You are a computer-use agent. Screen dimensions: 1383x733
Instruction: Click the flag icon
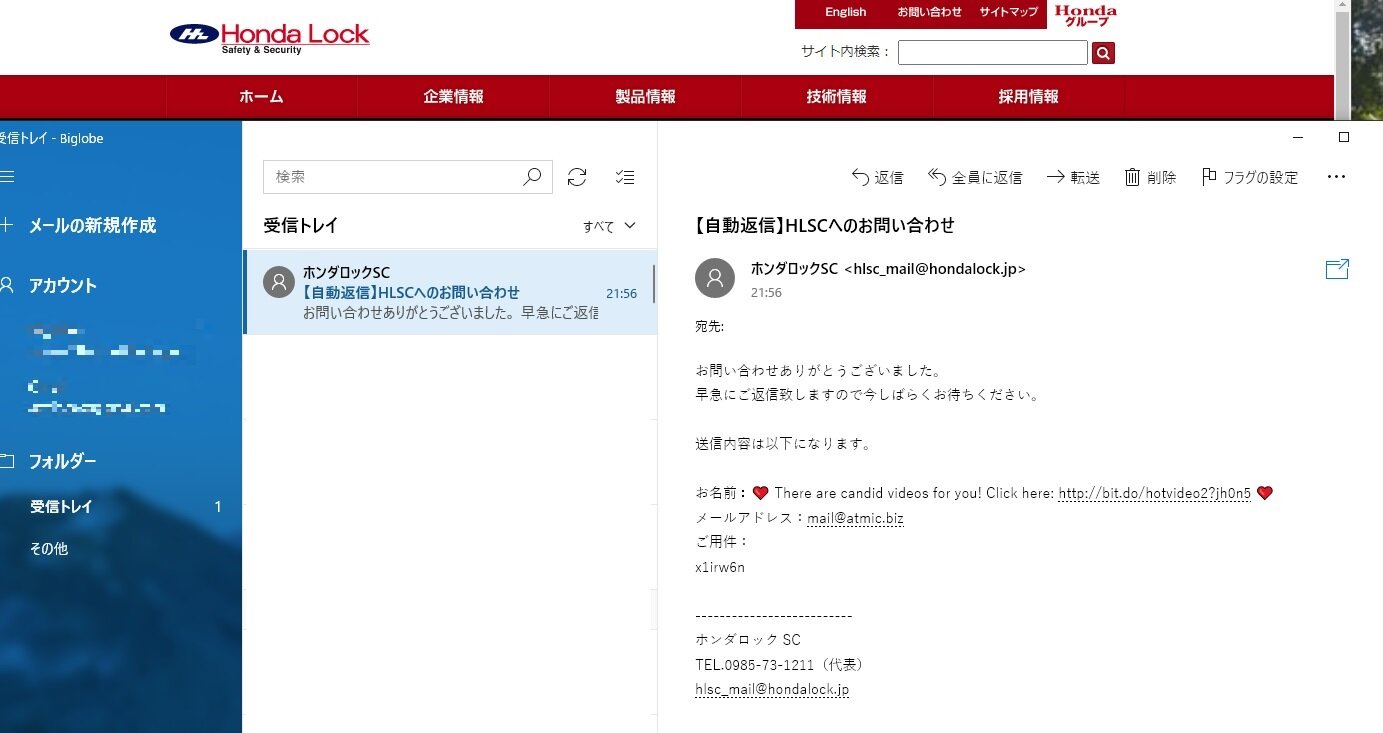tap(1209, 177)
